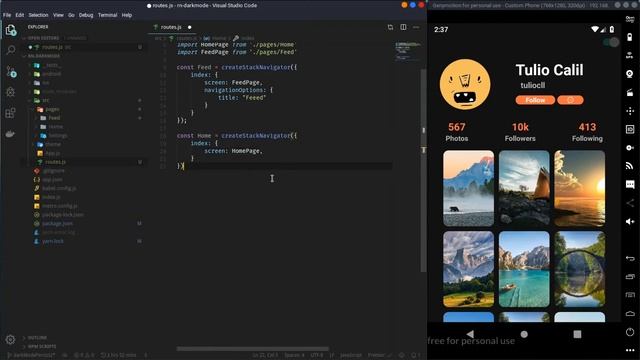Select the routes.js editor tab

point(171,27)
